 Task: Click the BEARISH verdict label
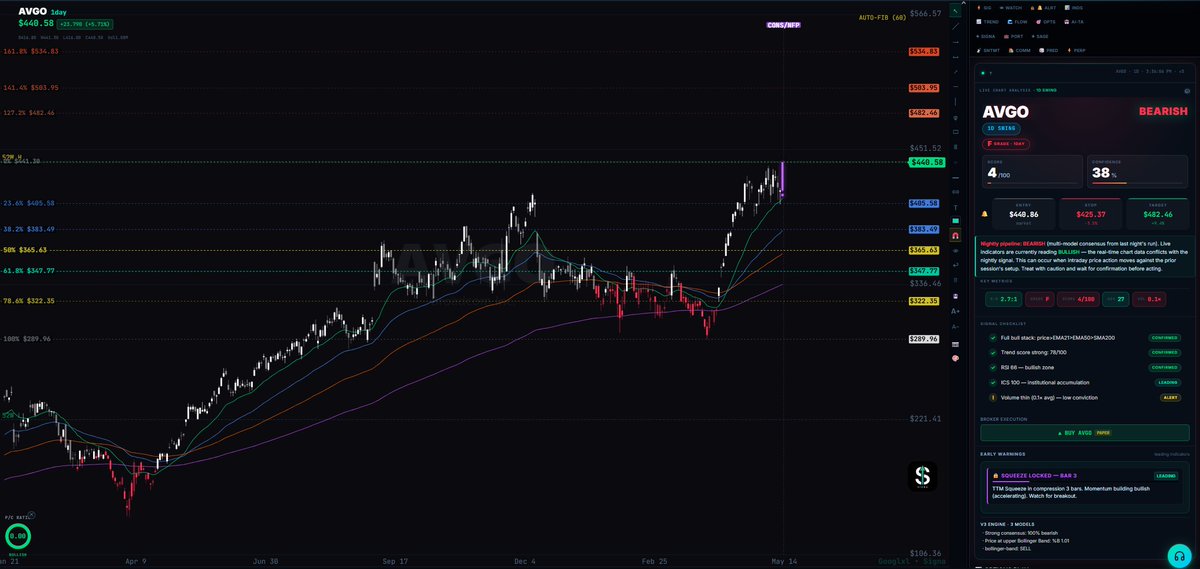point(1164,111)
